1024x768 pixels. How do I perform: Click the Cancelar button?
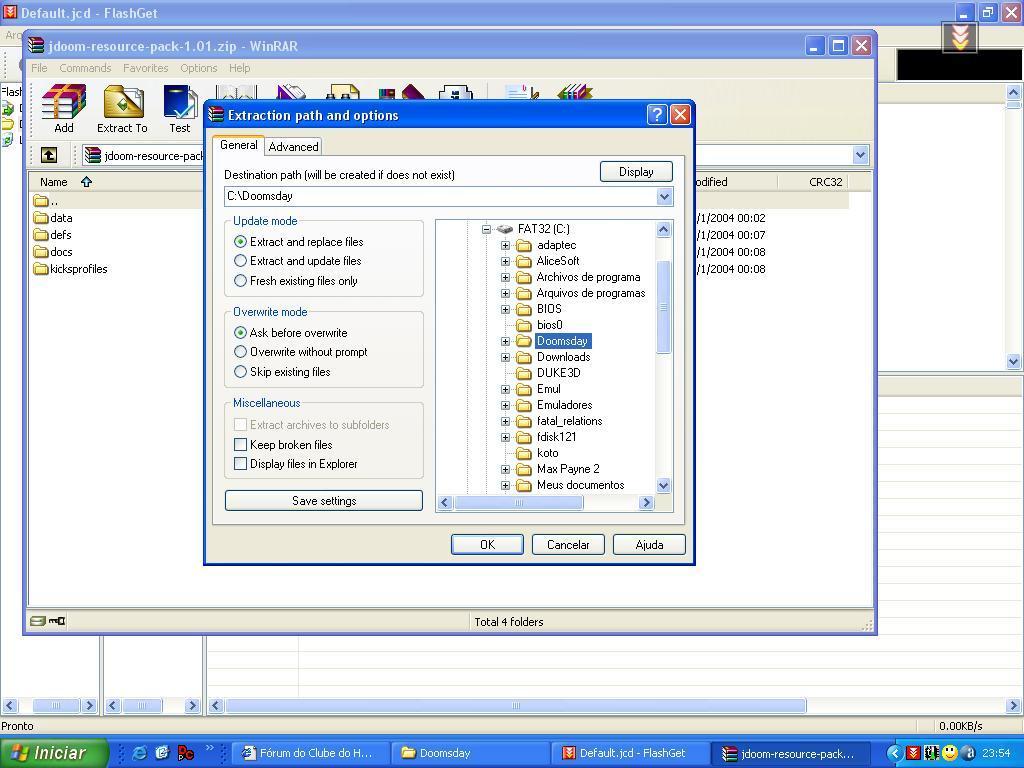pyautogui.click(x=568, y=545)
